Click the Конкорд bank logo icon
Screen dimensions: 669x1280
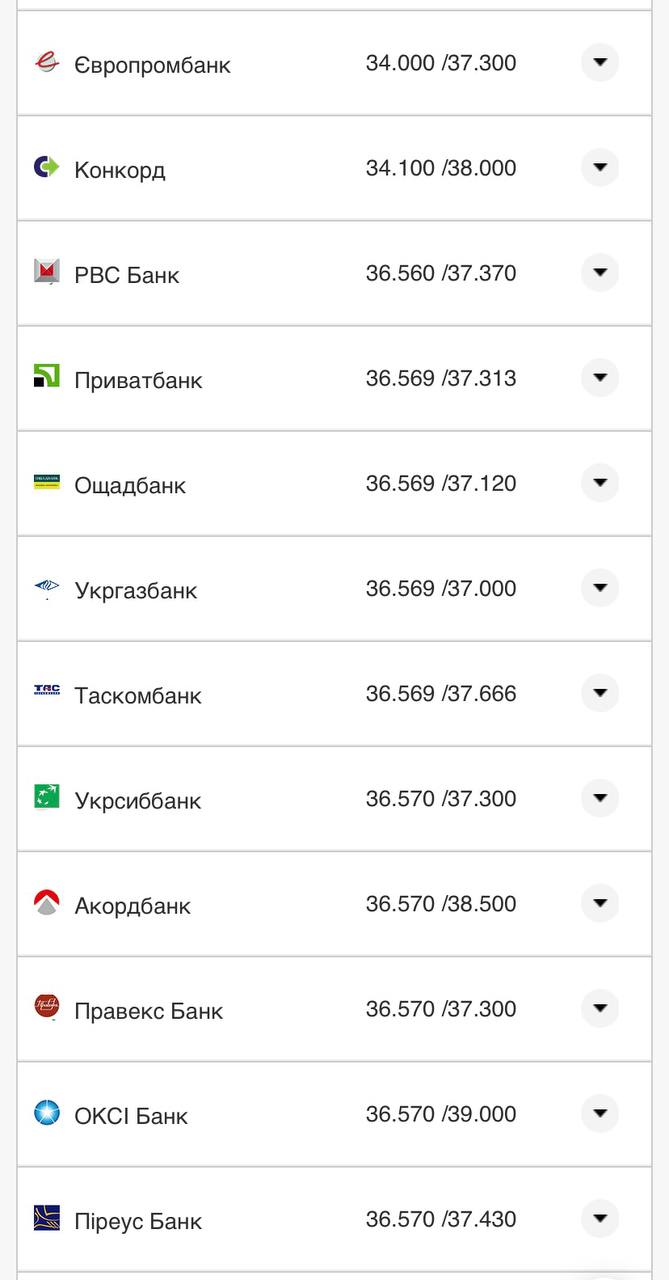point(47,167)
